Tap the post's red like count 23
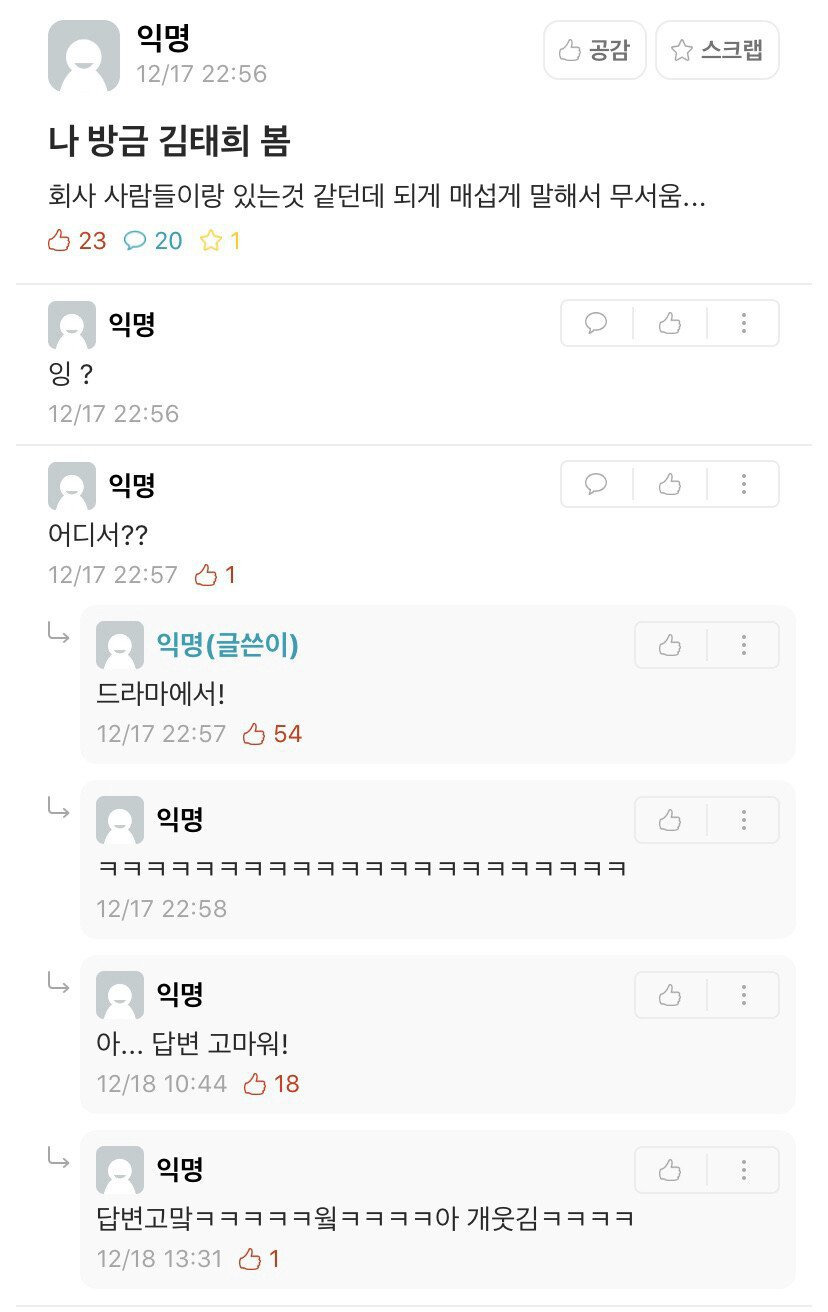Viewport: 828px width, 1312px height. [x=77, y=241]
